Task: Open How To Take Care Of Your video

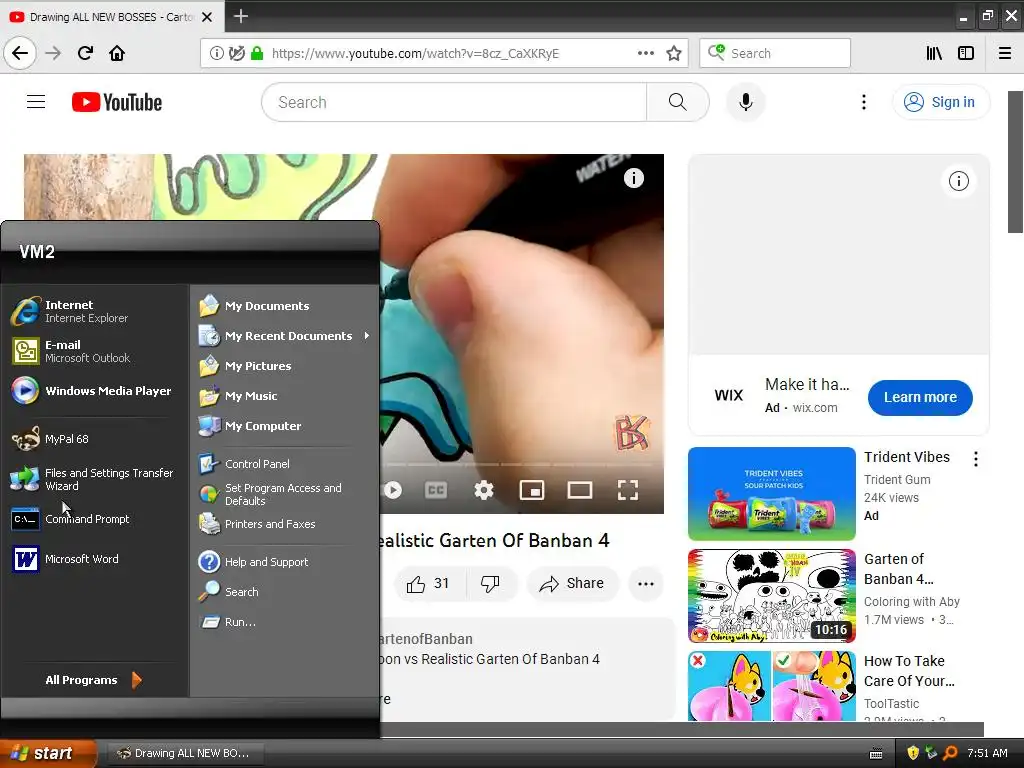Action: click(x=772, y=686)
